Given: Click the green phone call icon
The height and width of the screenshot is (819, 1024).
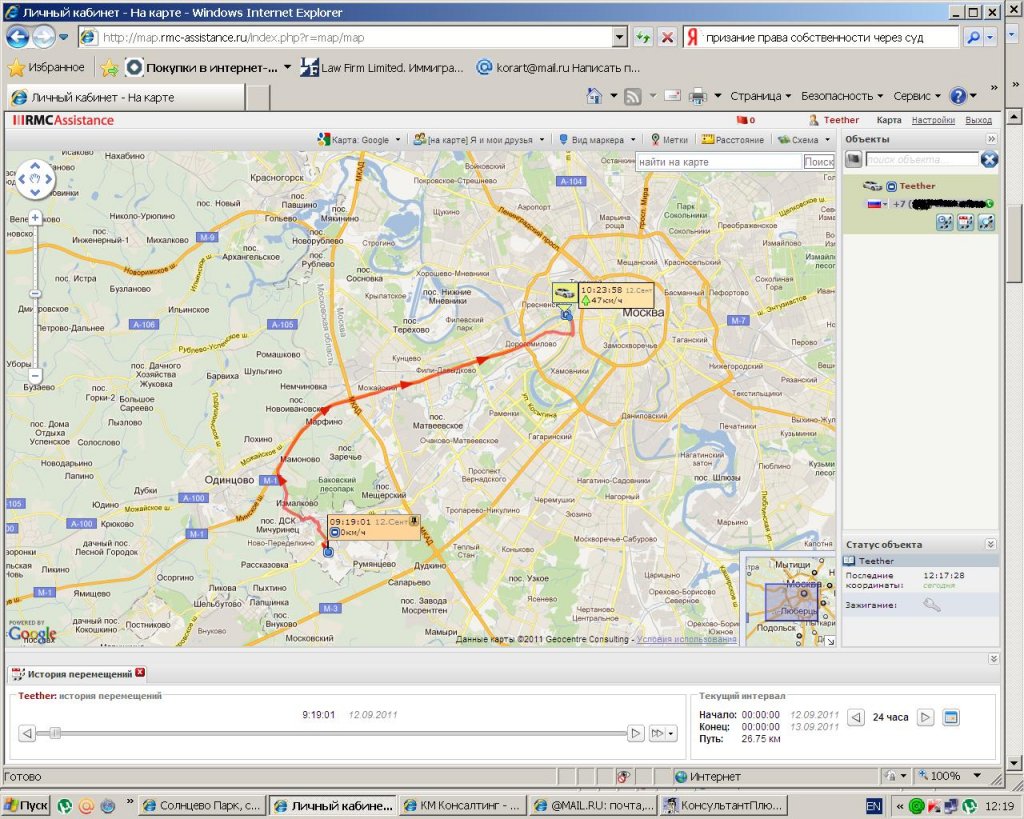Looking at the screenshot, I should 989,204.
